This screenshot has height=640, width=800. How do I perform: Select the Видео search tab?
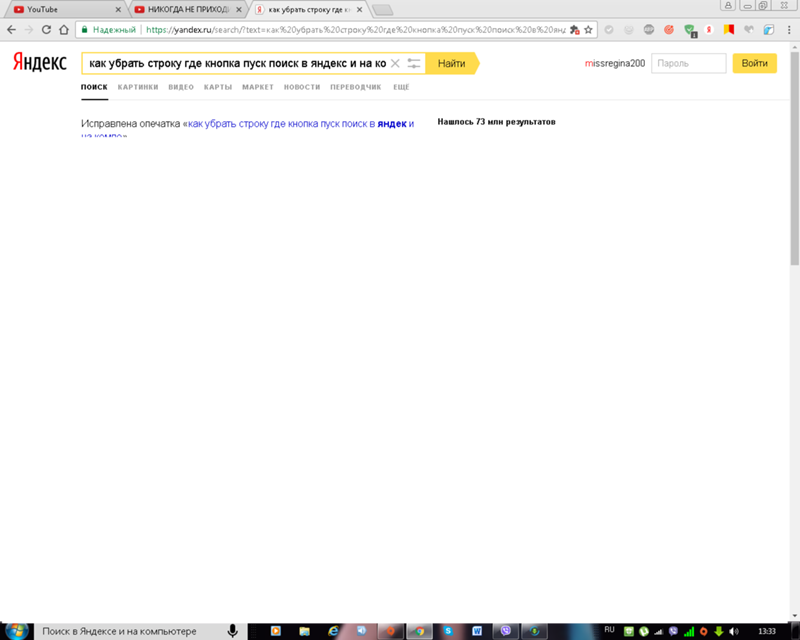[x=181, y=87]
